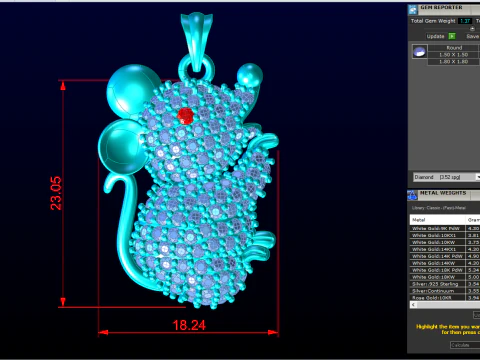Click the Total Gem Weight value field

click(465, 21)
